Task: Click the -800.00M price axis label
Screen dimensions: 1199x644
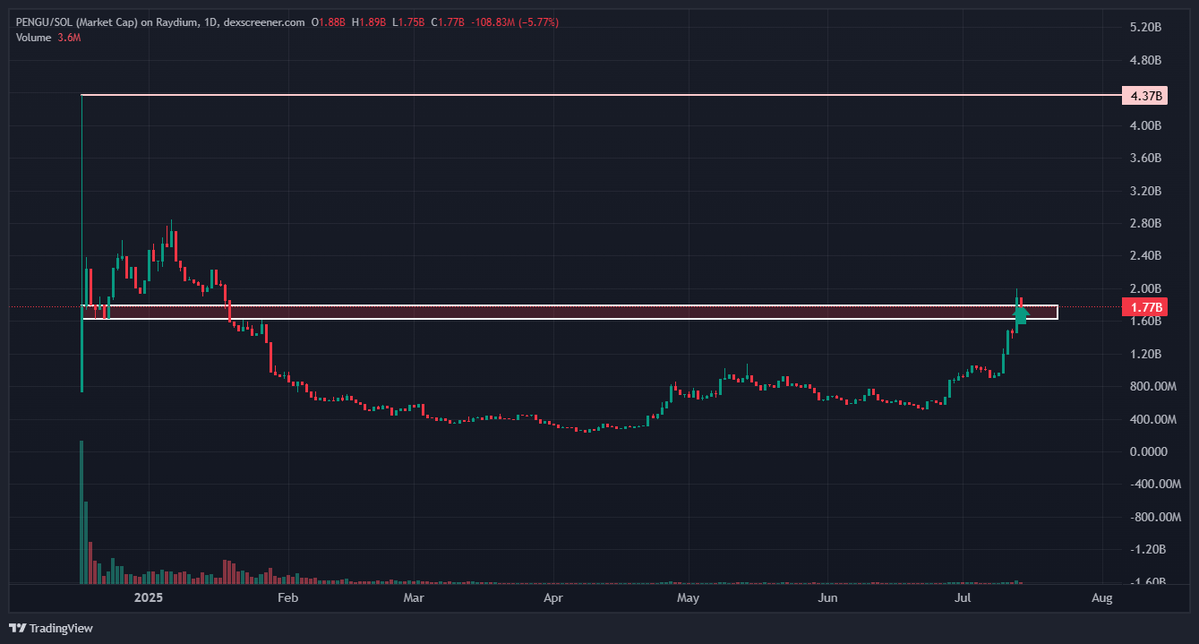Action: (x=1155, y=517)
